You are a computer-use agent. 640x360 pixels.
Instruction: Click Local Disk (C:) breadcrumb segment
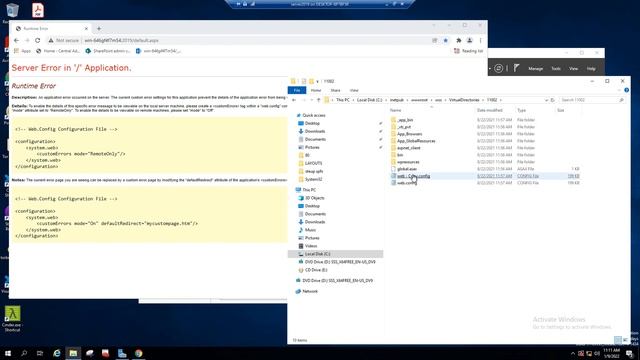point(369,100)
